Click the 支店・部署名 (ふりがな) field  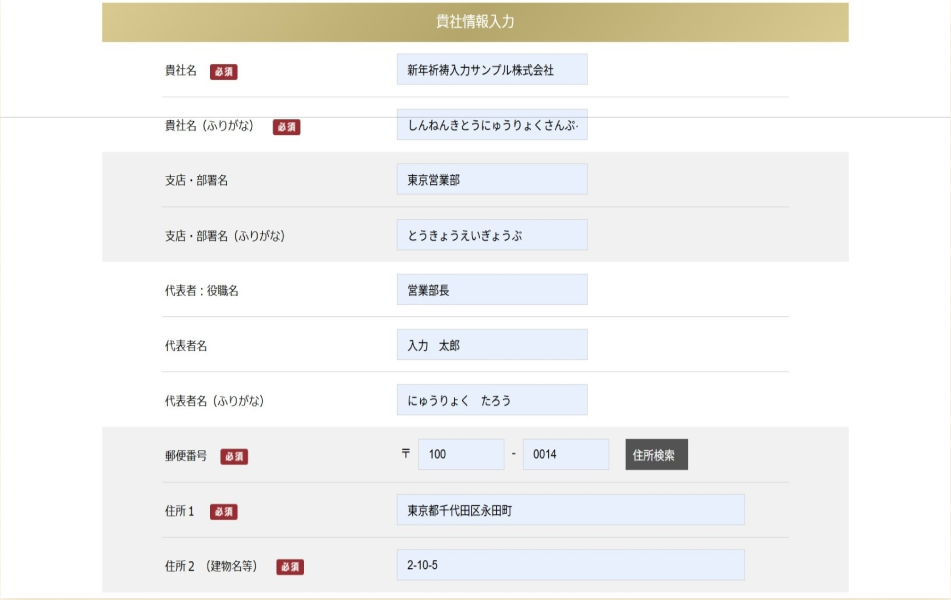point(491,235)
